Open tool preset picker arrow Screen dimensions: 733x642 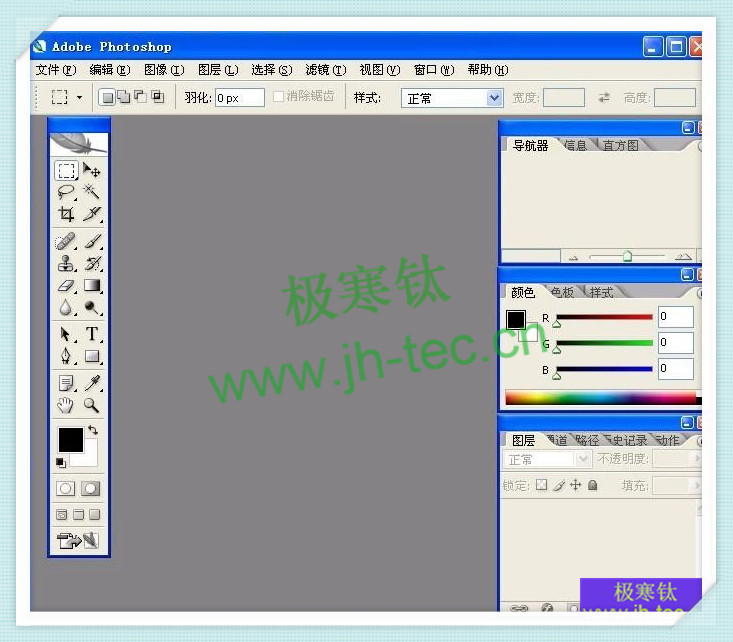(x=79, y=97)
